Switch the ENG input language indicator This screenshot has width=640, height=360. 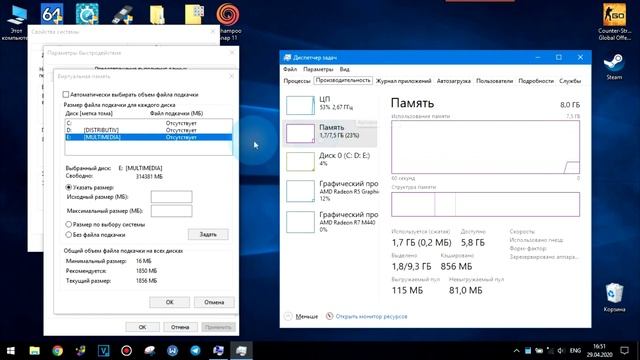(x=575, y=351)
